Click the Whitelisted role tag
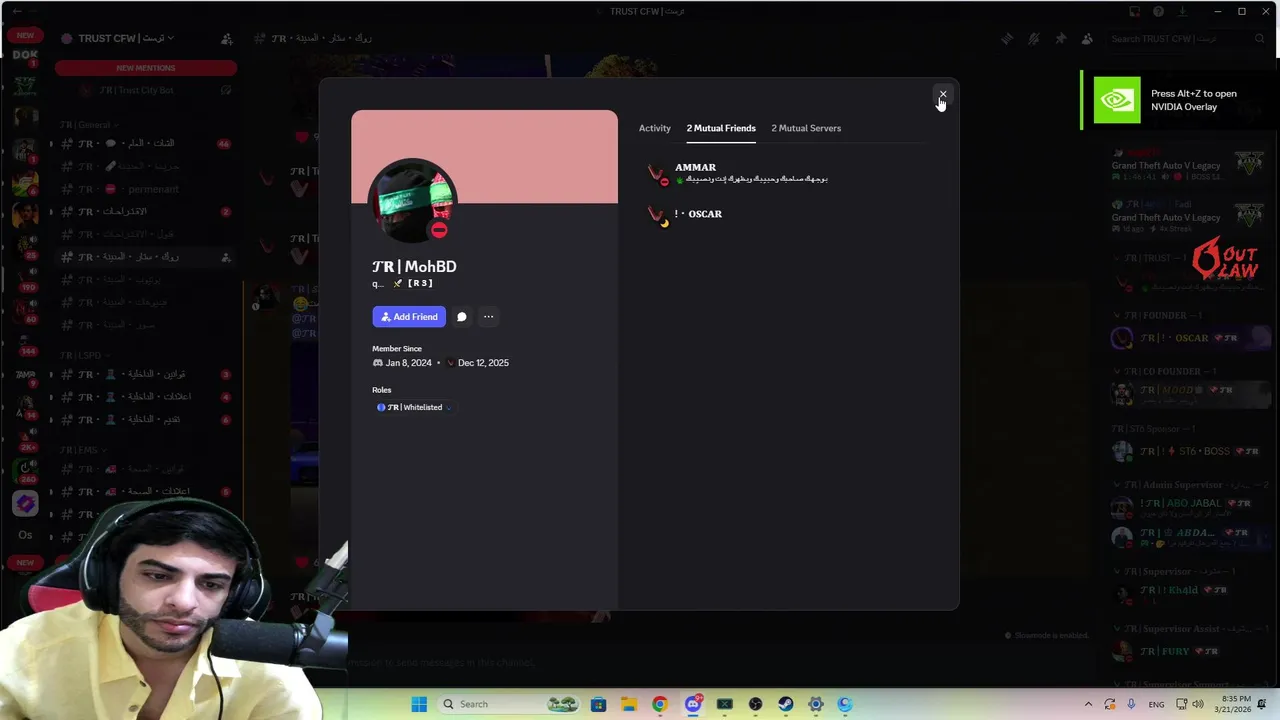The image size is (1280, 720). pos(414,407)
